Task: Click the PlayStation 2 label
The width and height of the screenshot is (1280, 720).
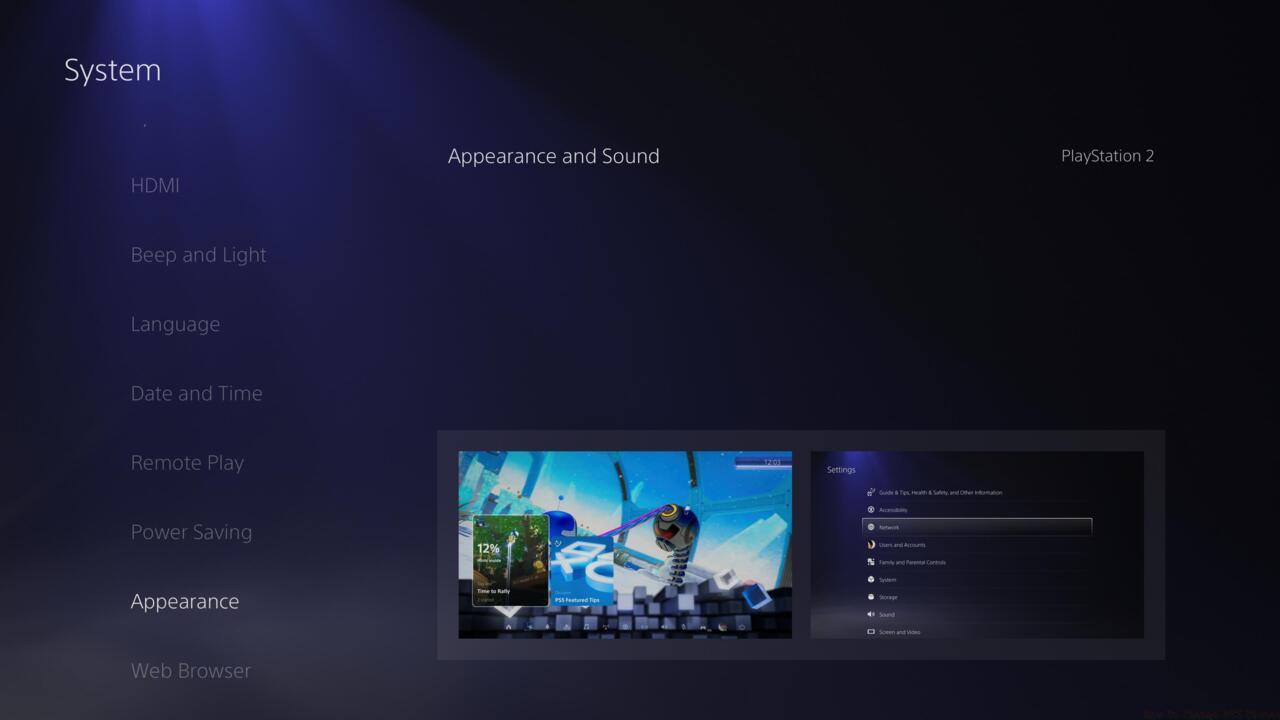Action: click(1108, 156)
